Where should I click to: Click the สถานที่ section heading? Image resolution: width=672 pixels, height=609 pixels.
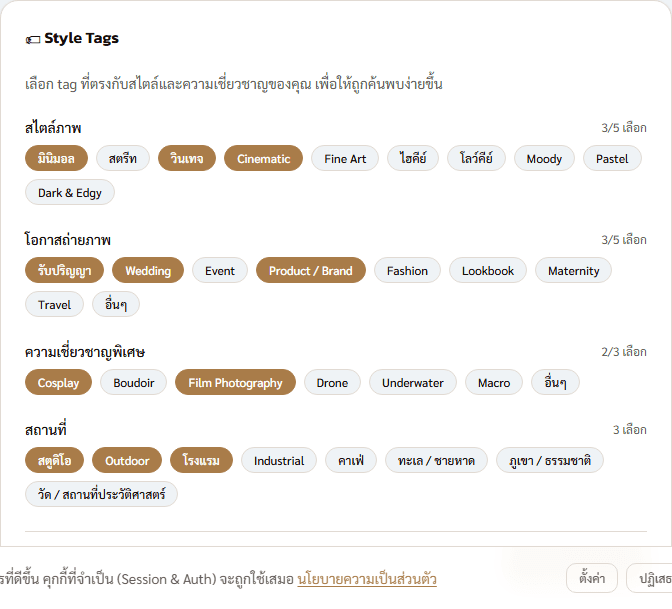[46, 429]
